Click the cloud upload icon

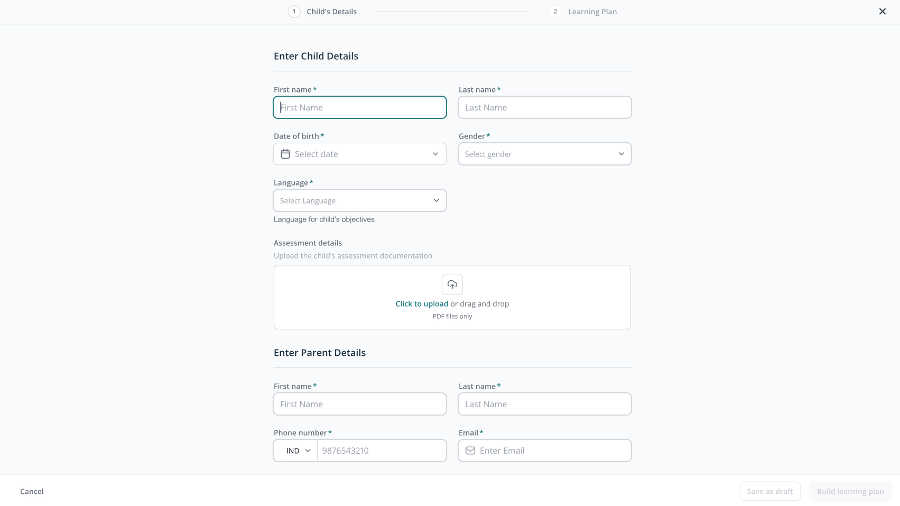(x=452, y=285)
